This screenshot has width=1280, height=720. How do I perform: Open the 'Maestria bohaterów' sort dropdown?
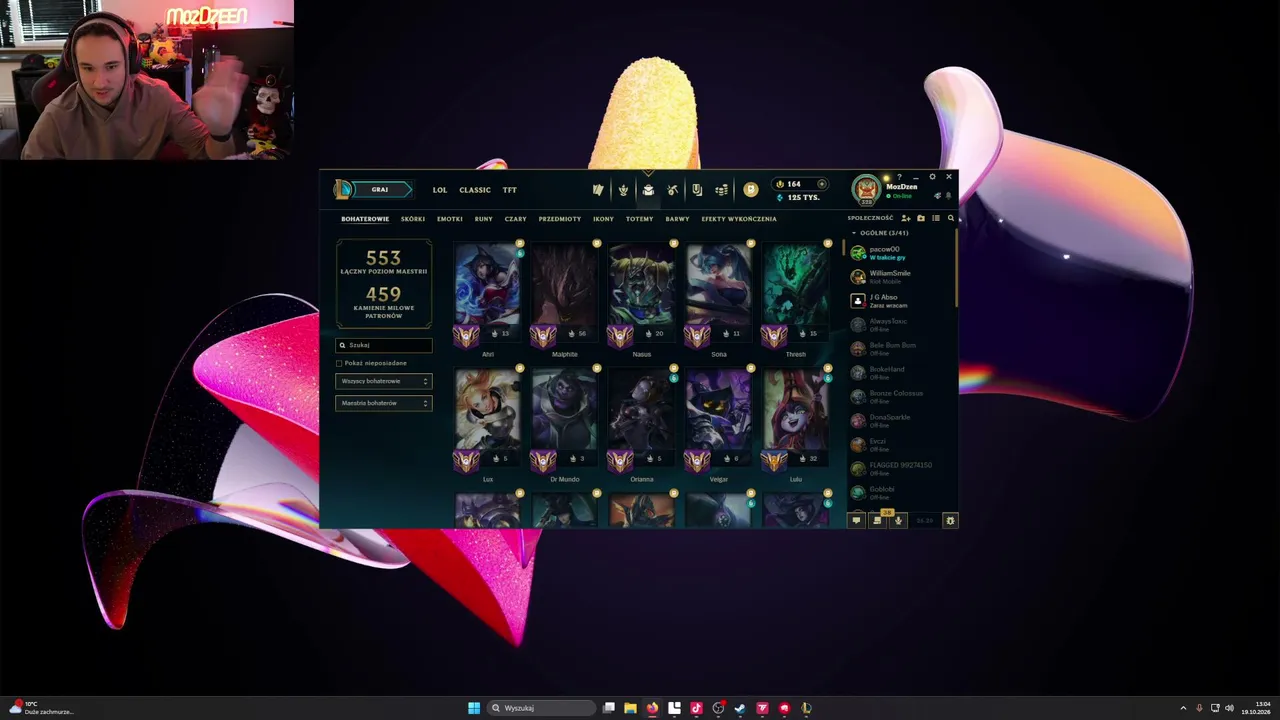tap(384, 403)
